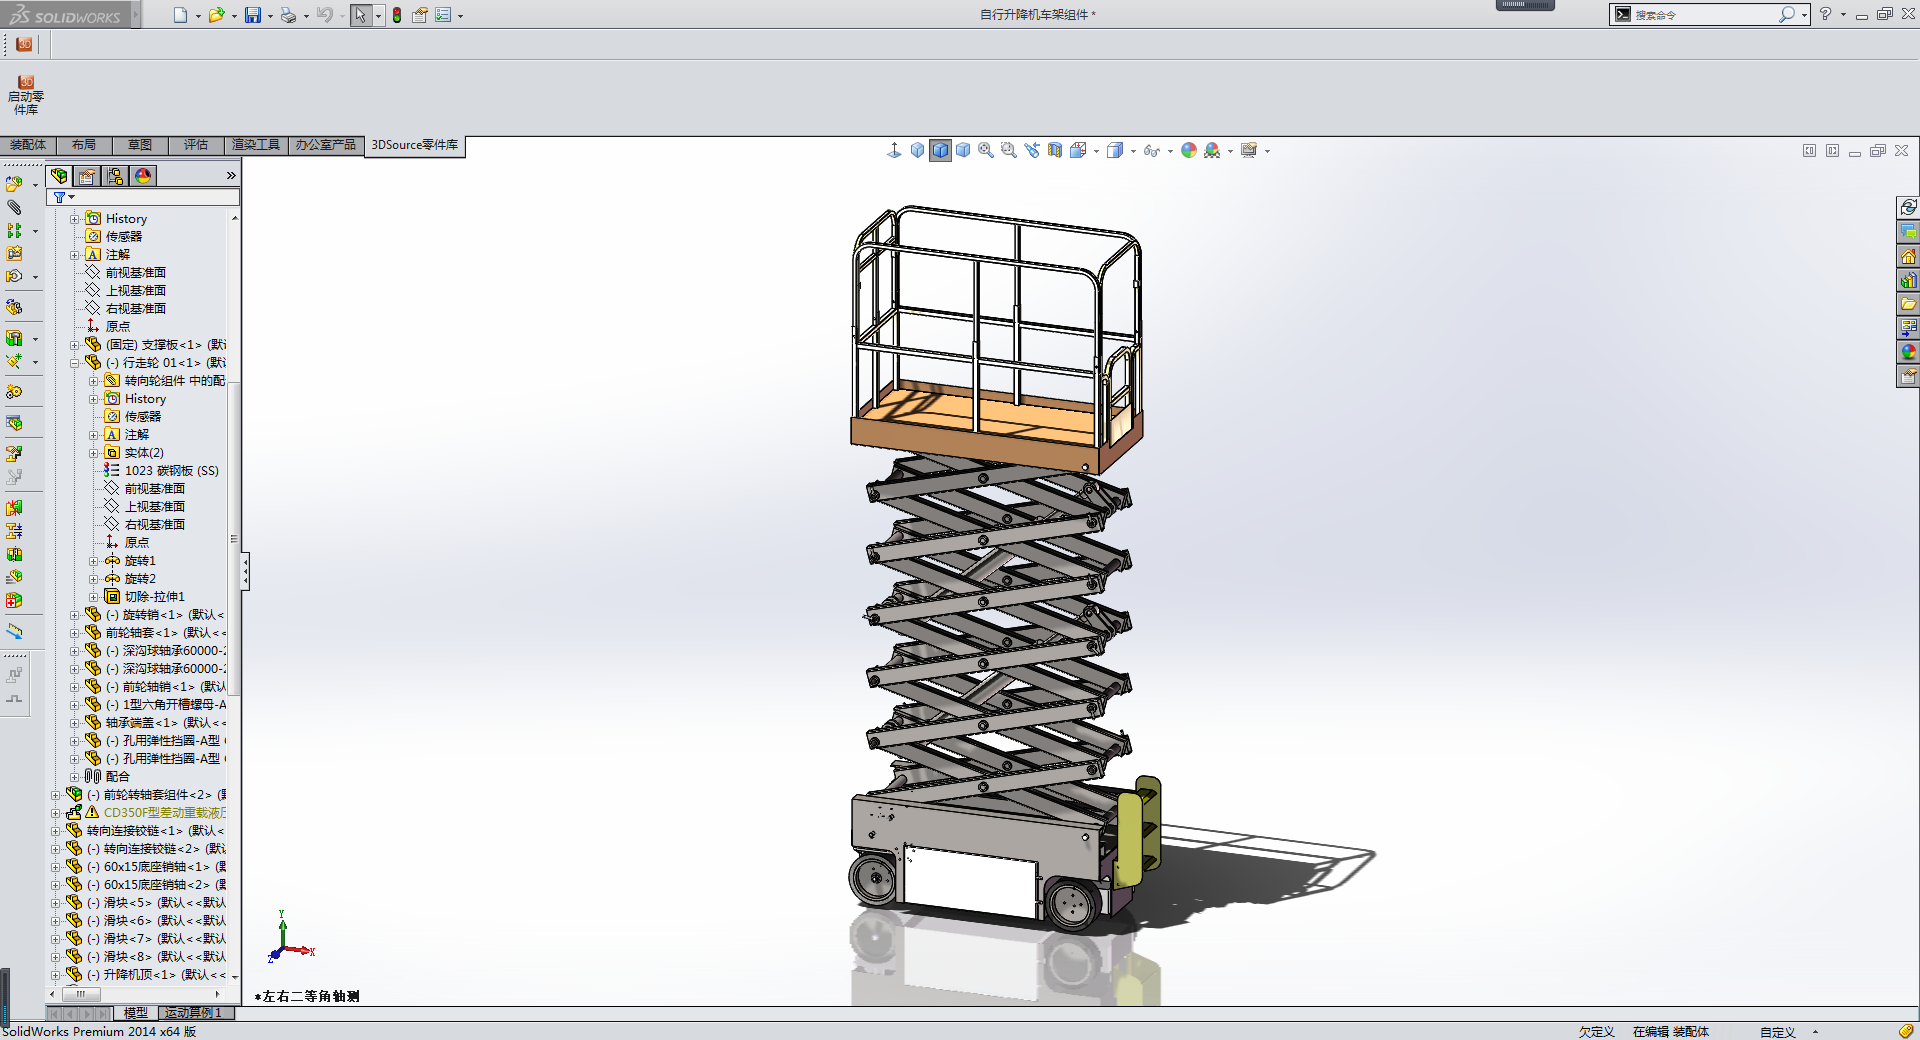This screenshot has height=1040, width=1920.
Task: Click the Previous View icon
Action: click(1032, 150)
